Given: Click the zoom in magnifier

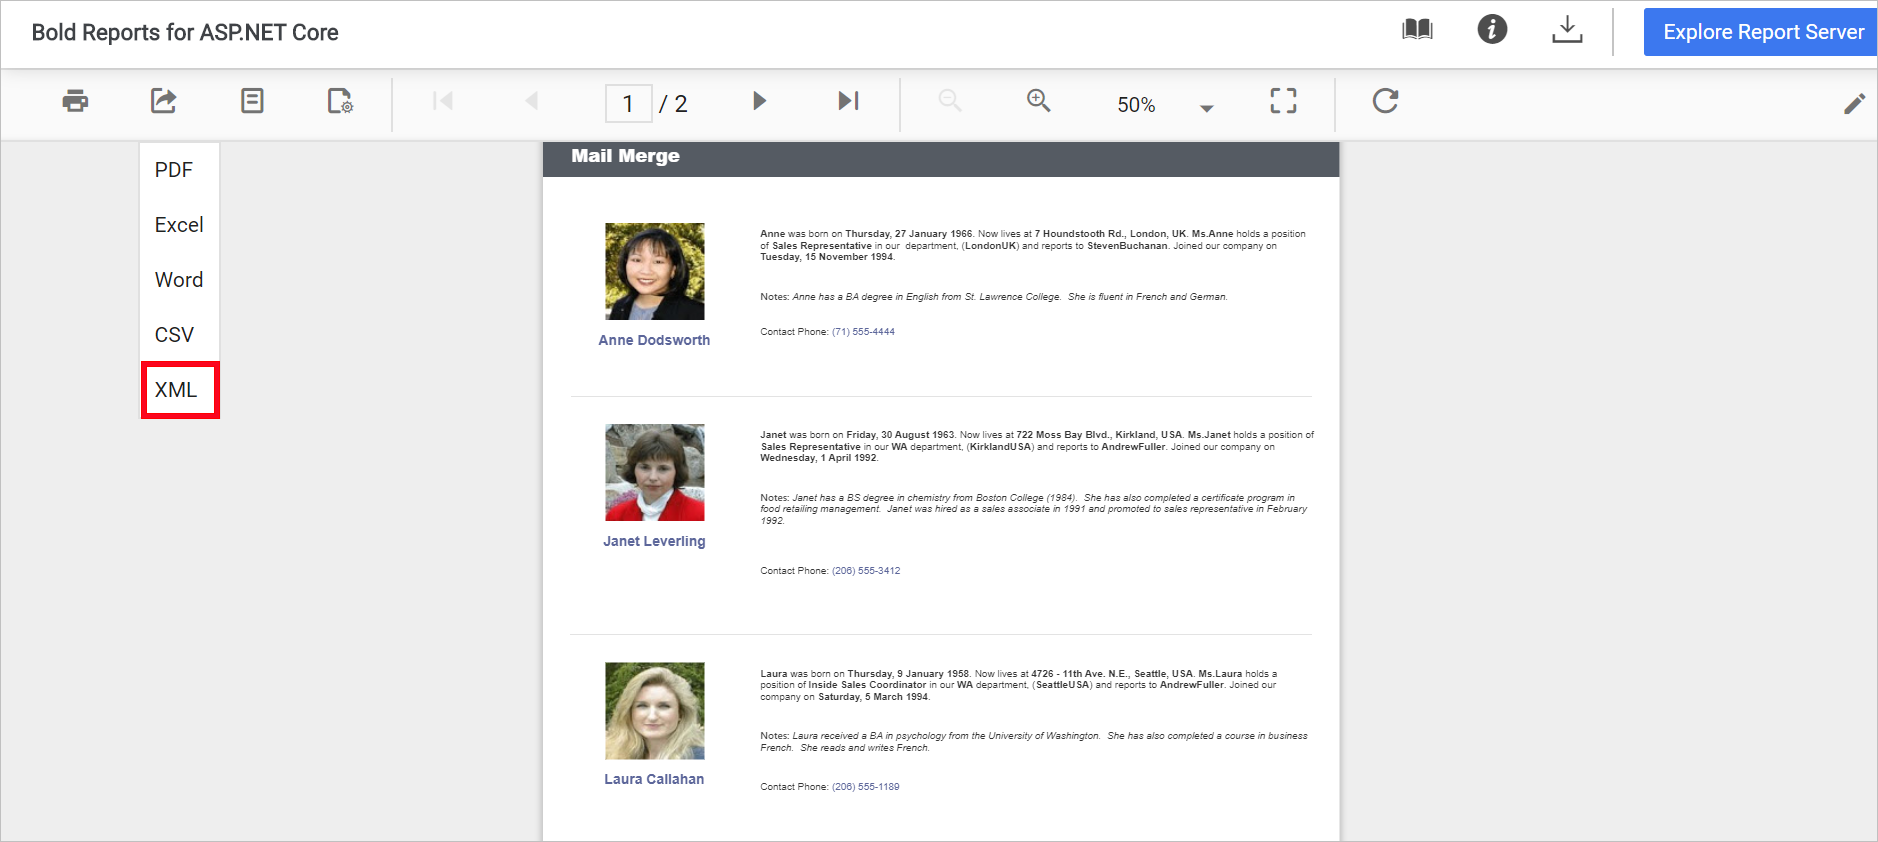Looking at the screenshot, I should pyautogui.click(x=1038, y=101).
